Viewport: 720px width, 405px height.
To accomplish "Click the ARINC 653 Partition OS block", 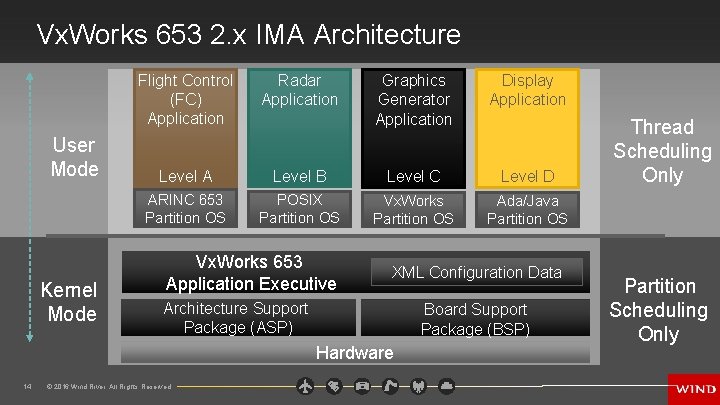I will (x=186, y=208).
